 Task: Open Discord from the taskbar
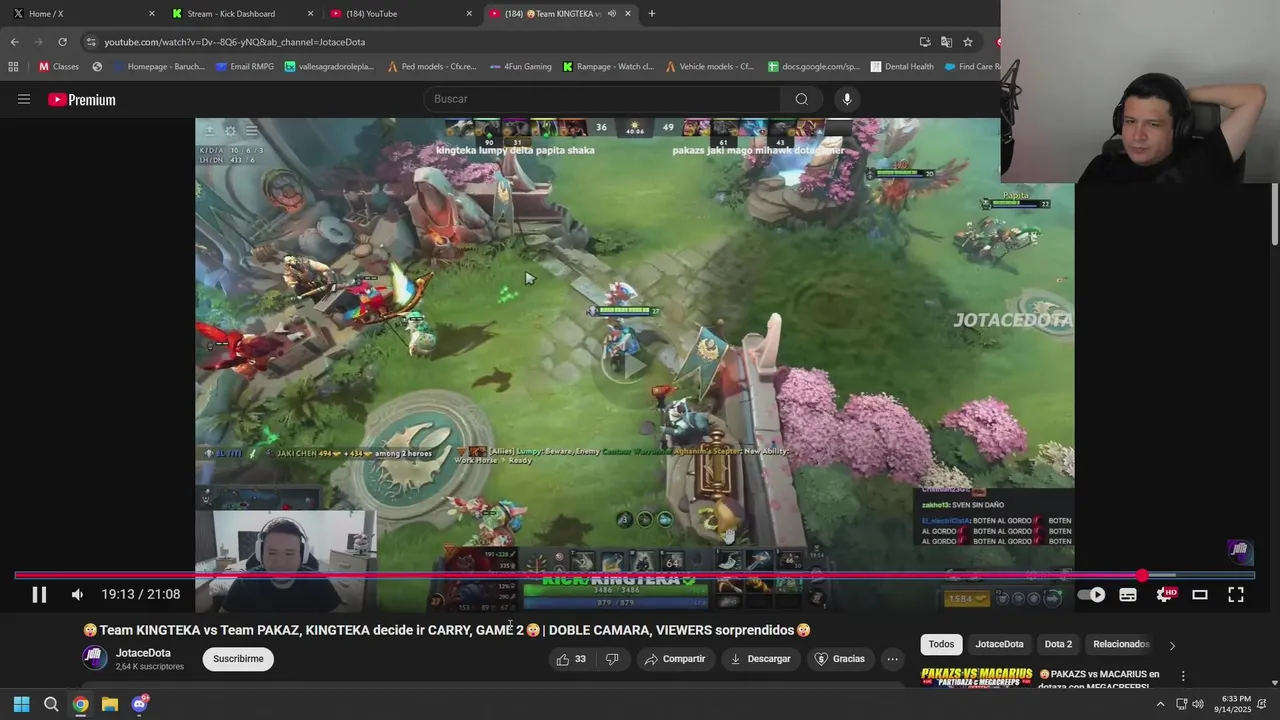click(x=140, y=704)
